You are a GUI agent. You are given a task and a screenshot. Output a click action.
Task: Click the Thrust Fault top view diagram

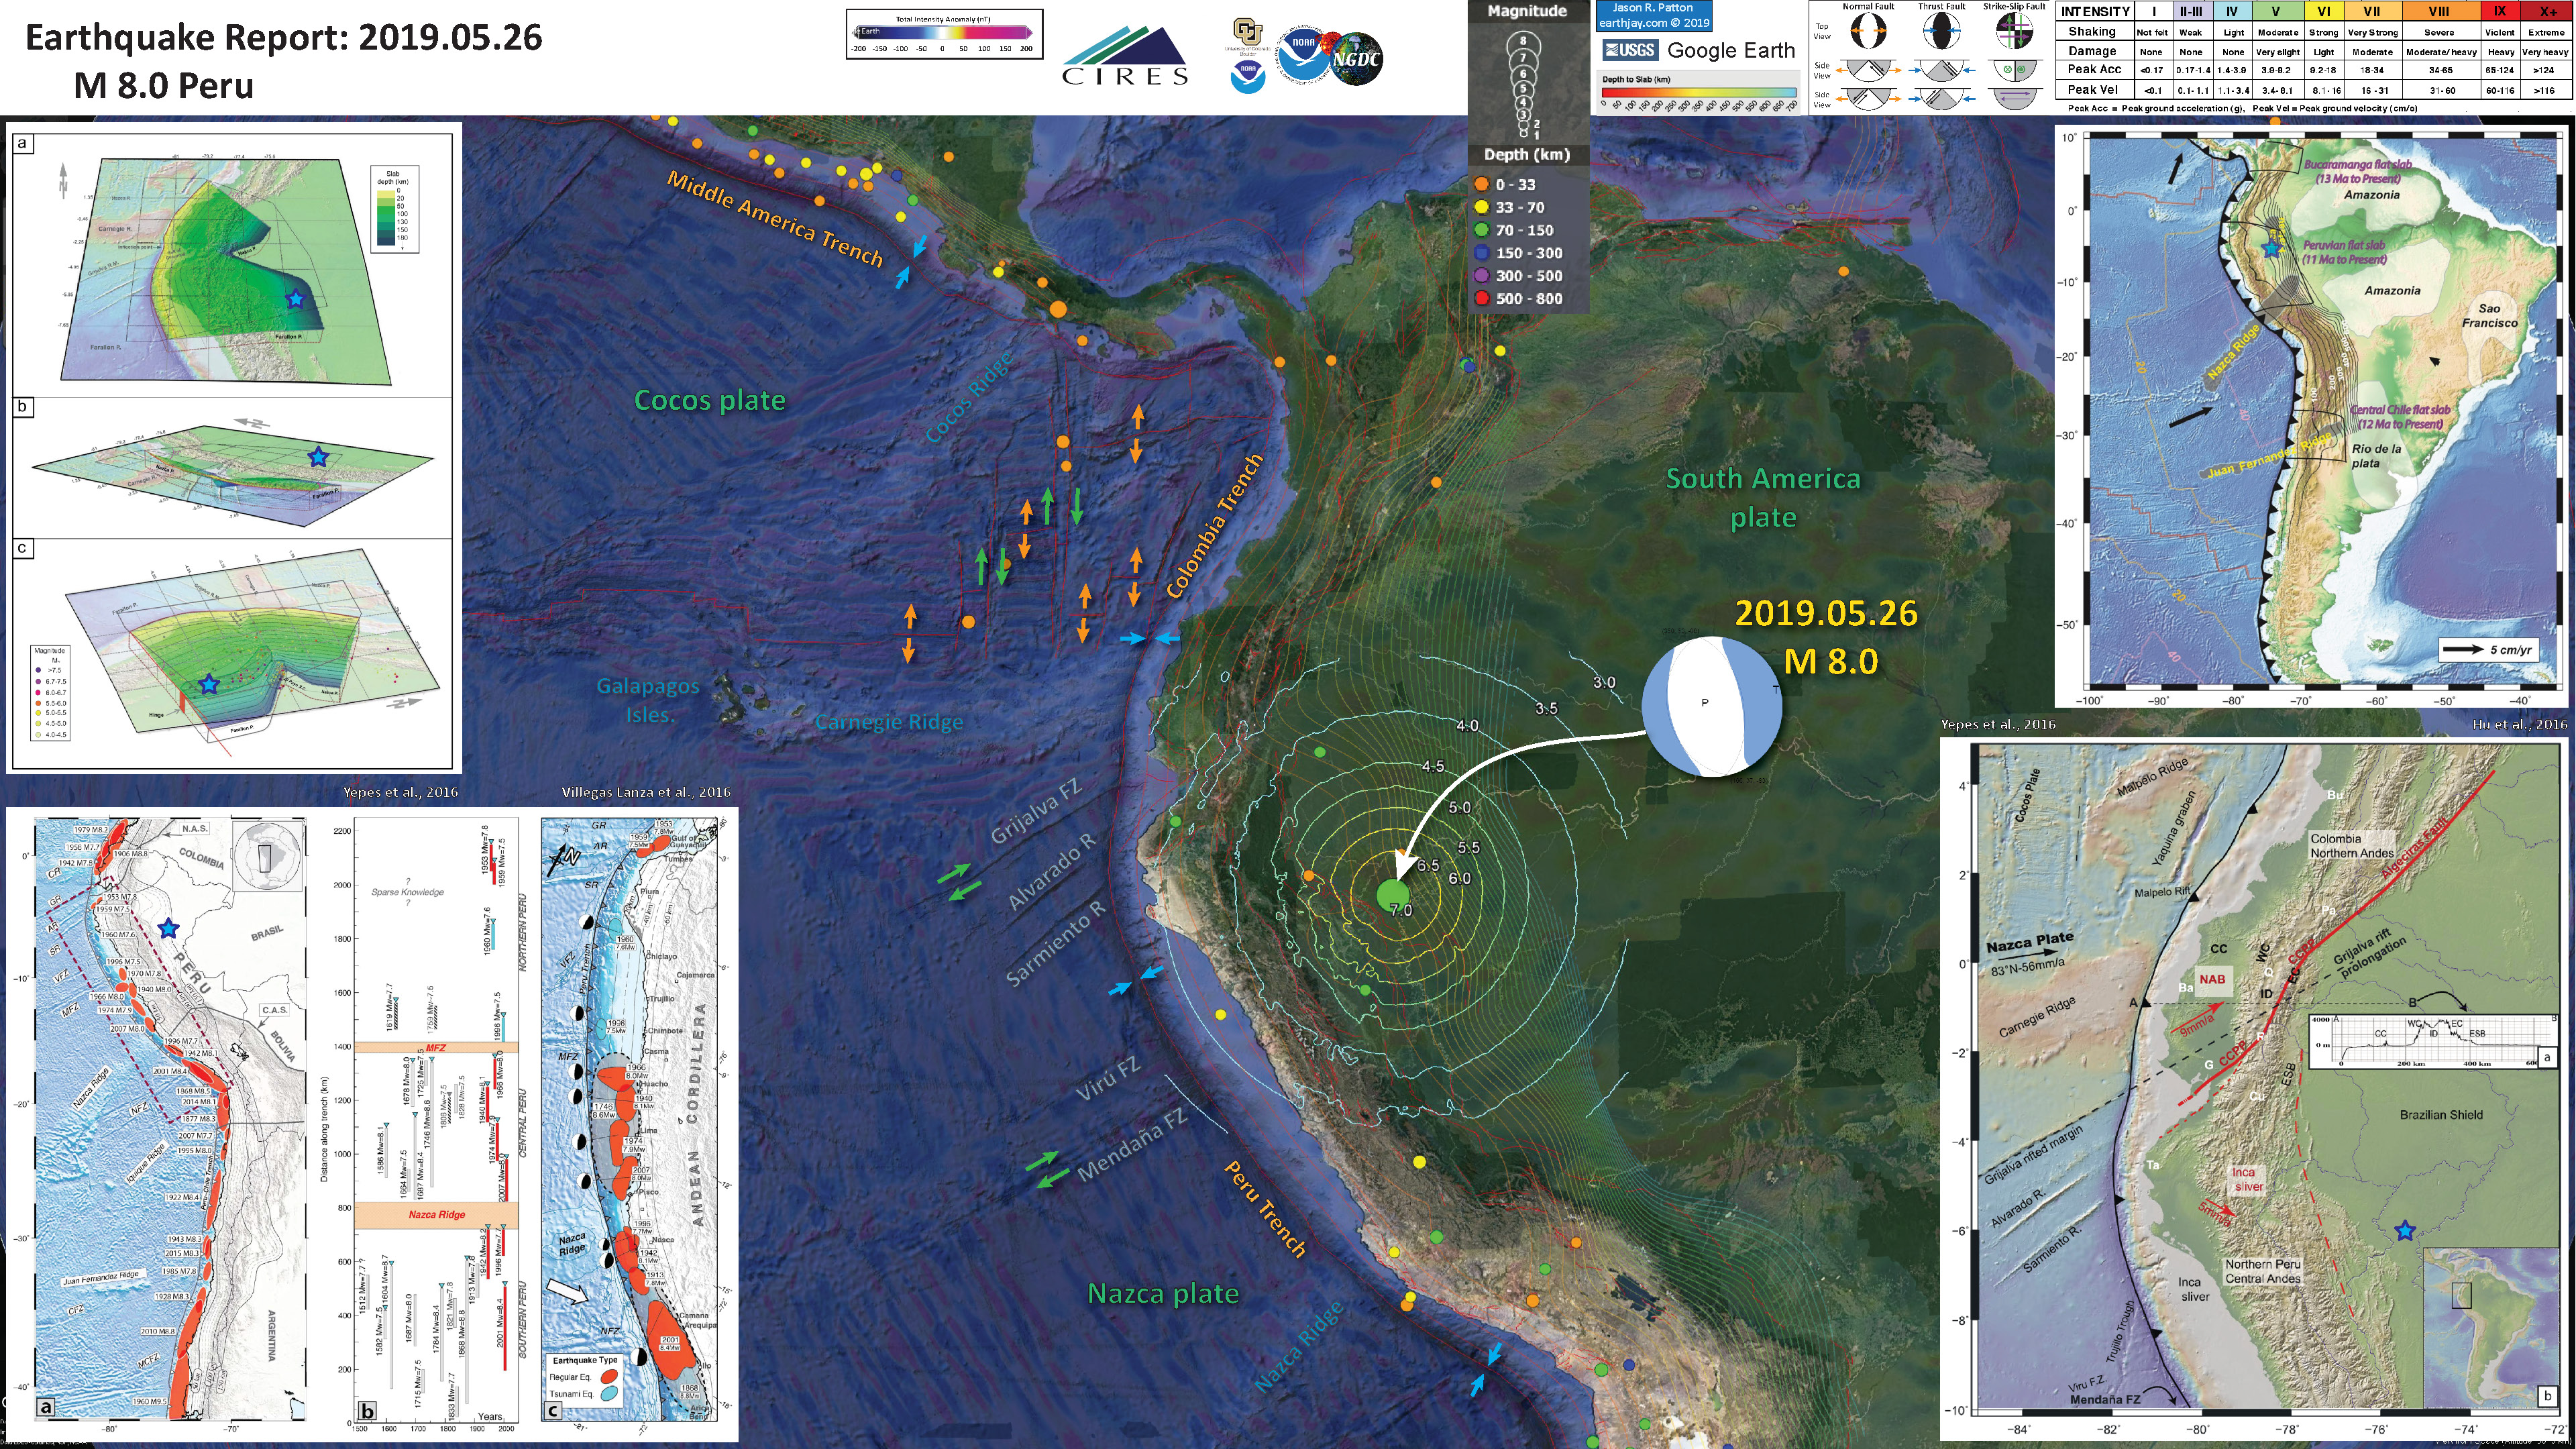[1941, 31]
